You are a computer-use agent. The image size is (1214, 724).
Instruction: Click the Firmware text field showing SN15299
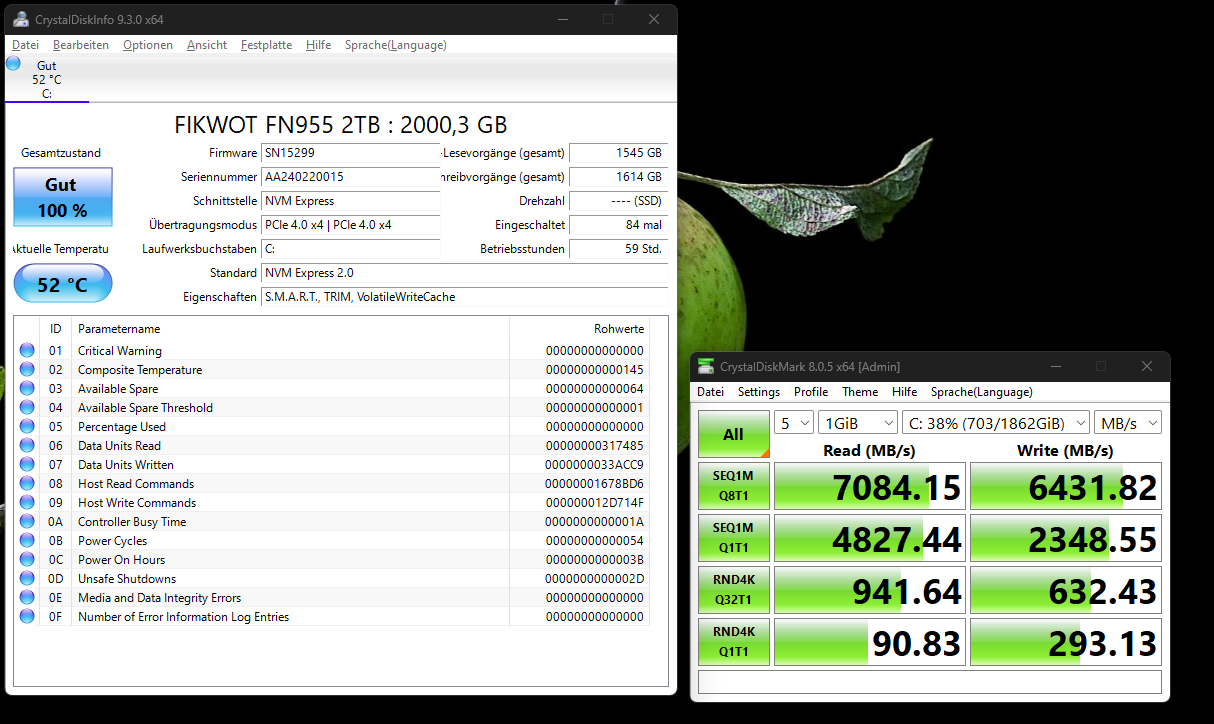tap(350, 154)
